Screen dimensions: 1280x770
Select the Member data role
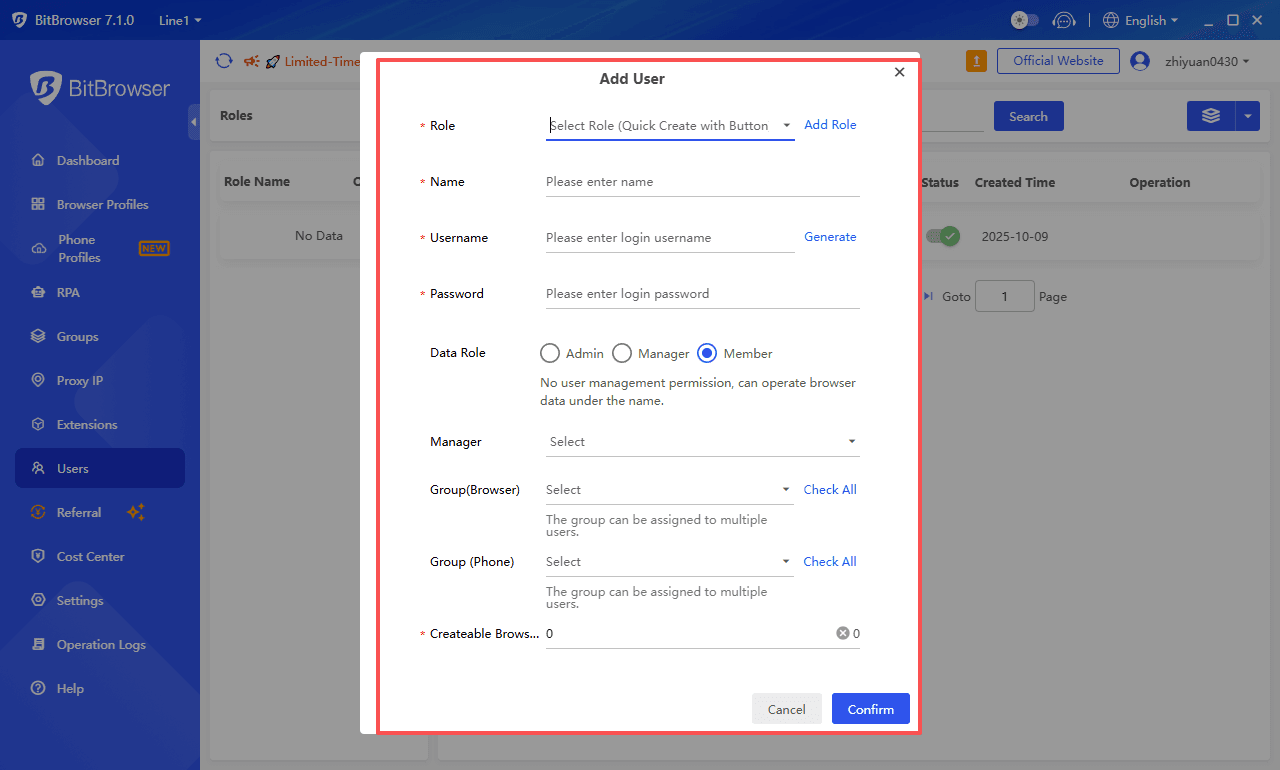(x=708, y=353)
